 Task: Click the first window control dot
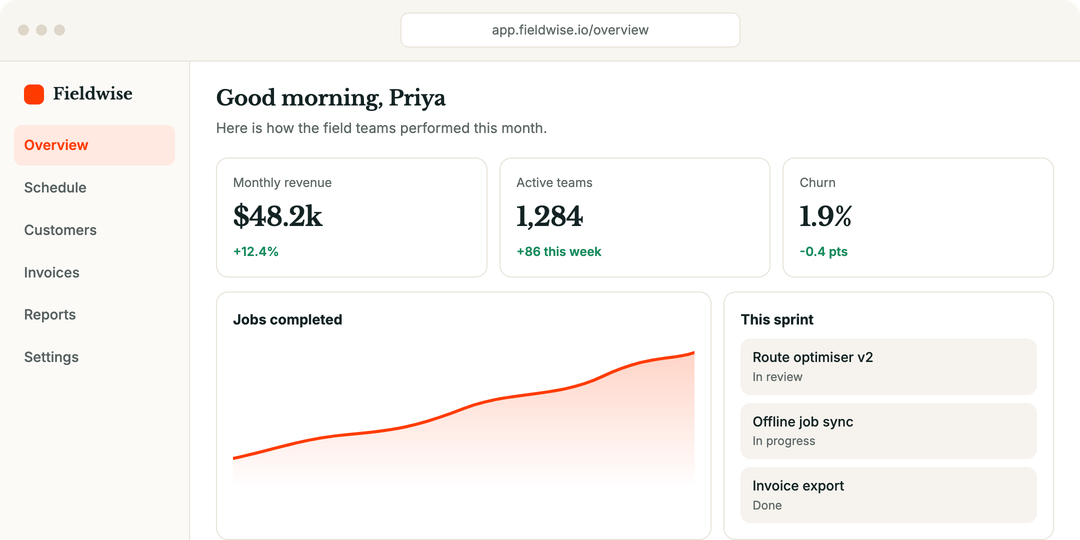pos(23,30)
